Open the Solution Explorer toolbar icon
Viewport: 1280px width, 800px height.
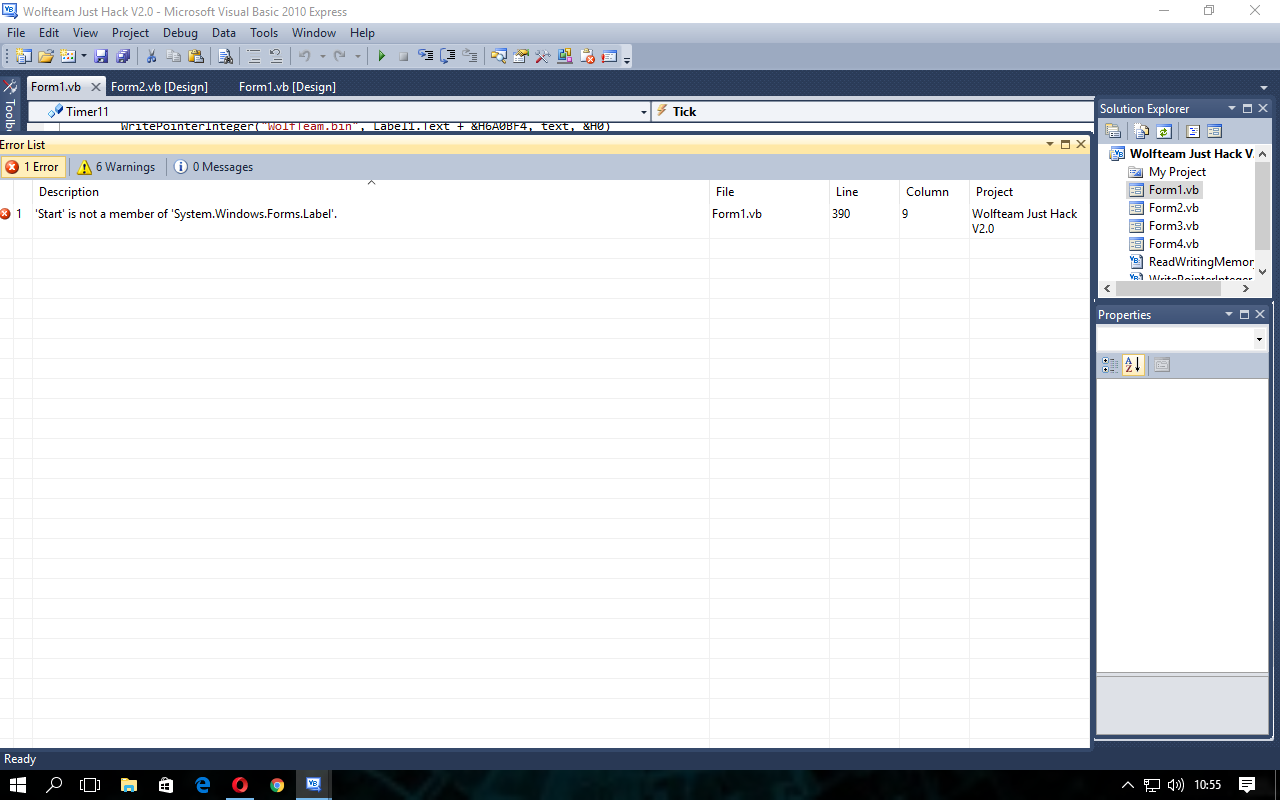point(499,56)
